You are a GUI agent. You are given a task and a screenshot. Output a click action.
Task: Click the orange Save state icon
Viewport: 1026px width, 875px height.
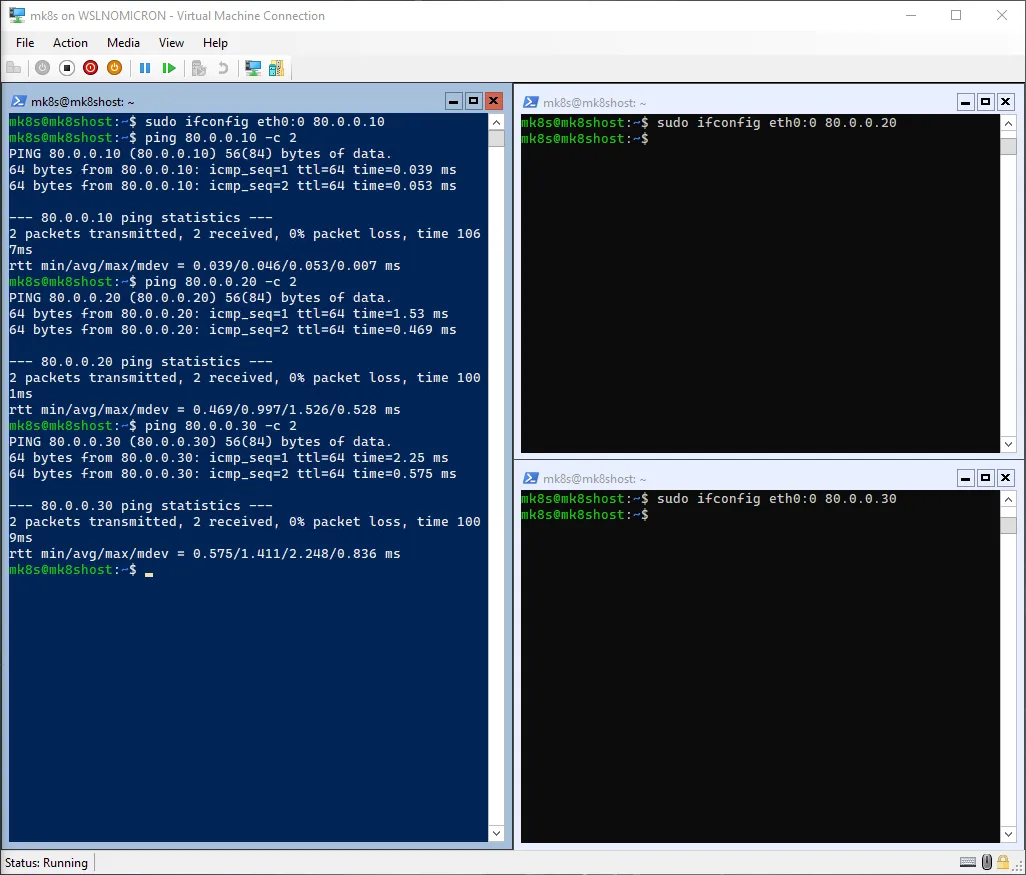point(115,68)
